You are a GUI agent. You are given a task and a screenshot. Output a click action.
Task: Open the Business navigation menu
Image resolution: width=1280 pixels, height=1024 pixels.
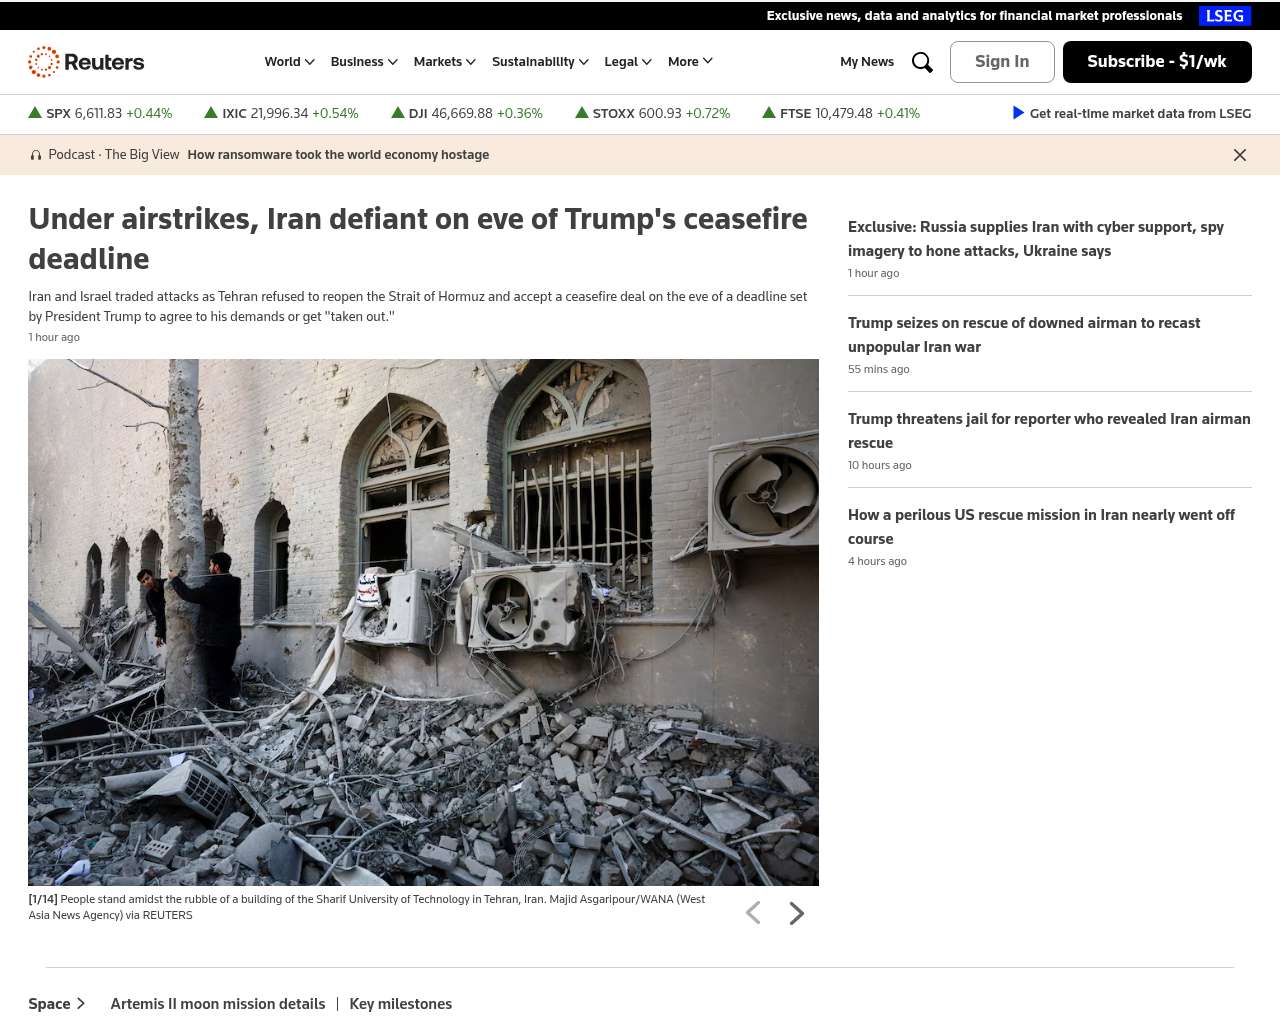[x=364, y=62]
